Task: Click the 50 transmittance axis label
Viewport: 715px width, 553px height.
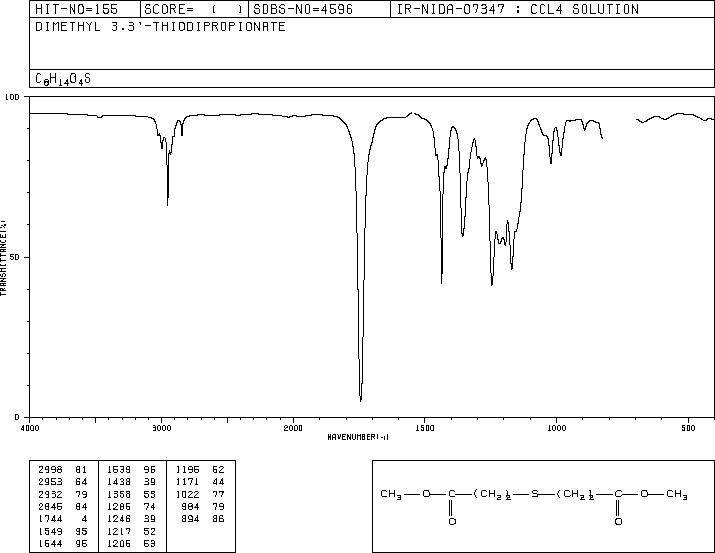Action: [x=14, y=257]
